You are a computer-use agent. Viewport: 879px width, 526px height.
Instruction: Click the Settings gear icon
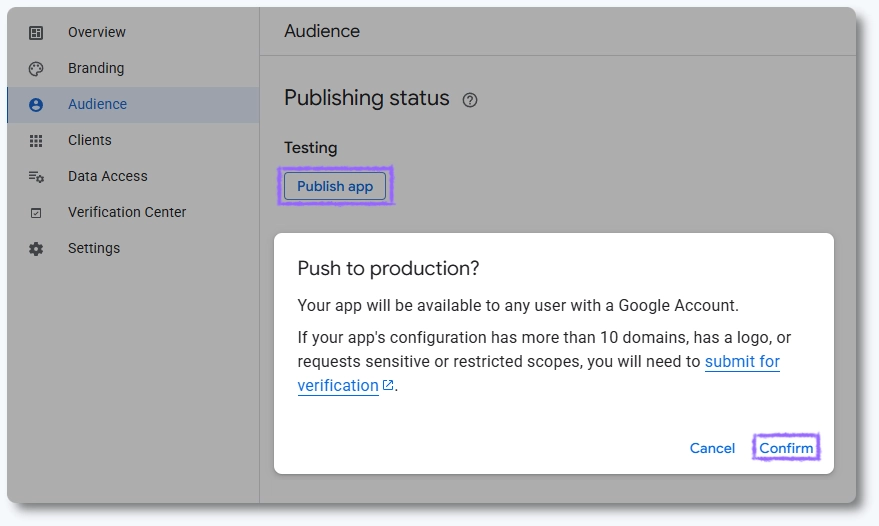point(36,249)
